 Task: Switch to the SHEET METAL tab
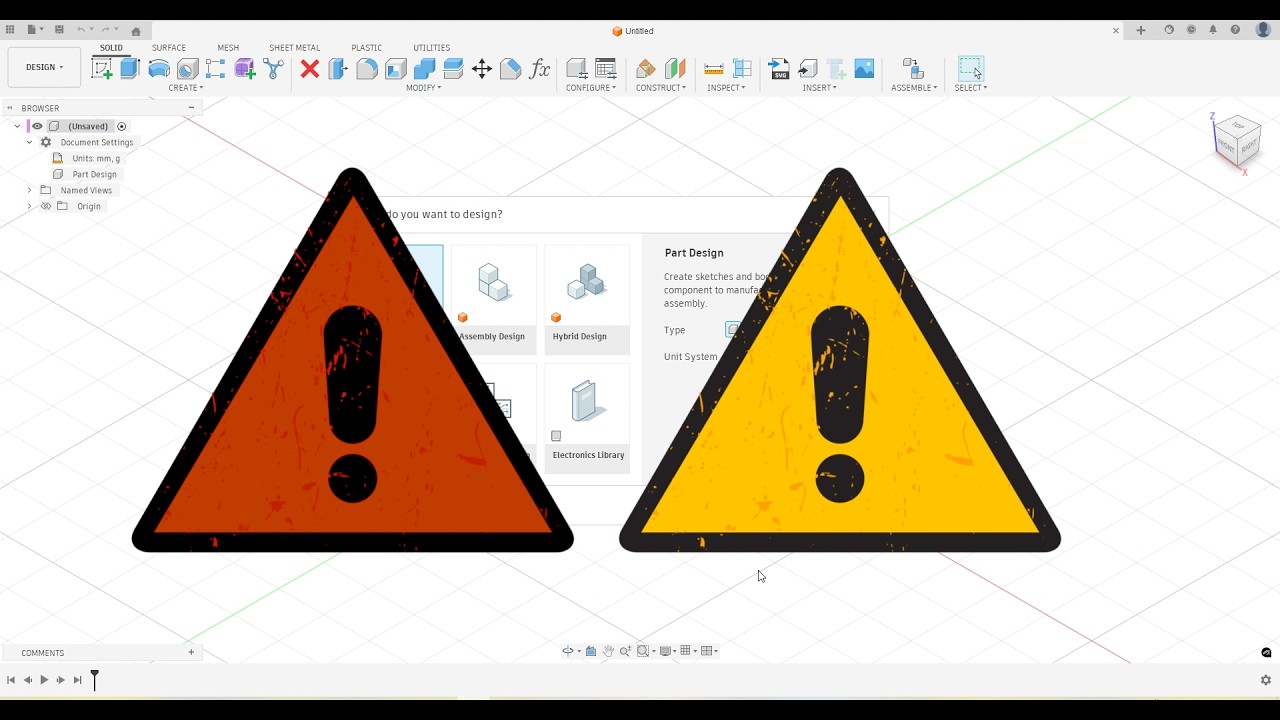(294, 48)
